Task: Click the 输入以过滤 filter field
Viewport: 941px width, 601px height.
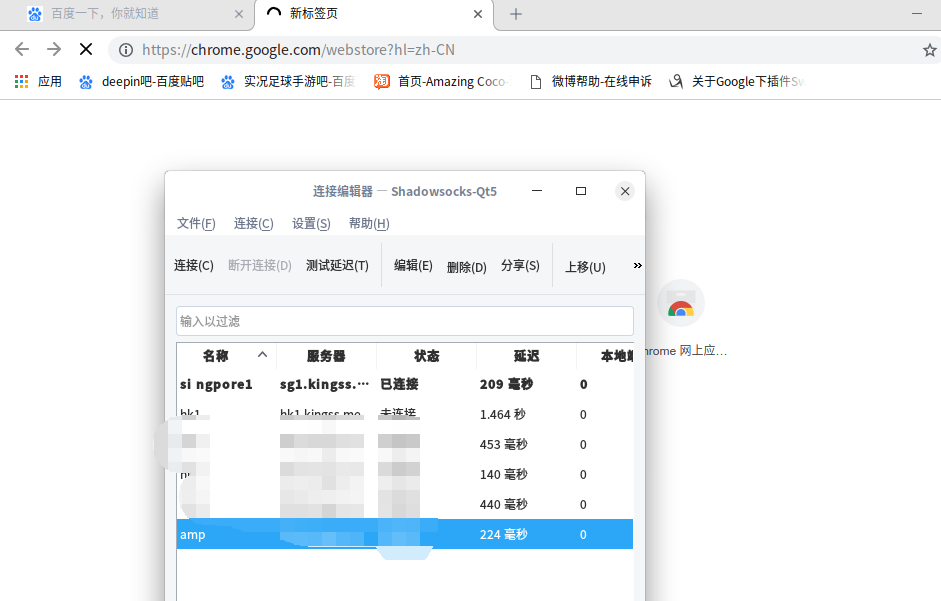Action: coord(405,321)
